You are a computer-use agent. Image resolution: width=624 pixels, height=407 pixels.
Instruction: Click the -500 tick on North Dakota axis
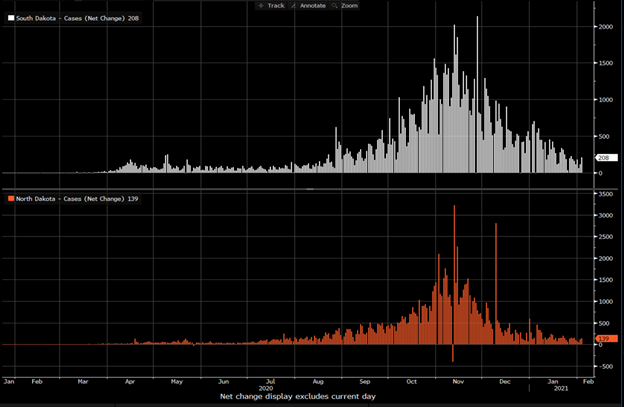(x=605, y=366)
